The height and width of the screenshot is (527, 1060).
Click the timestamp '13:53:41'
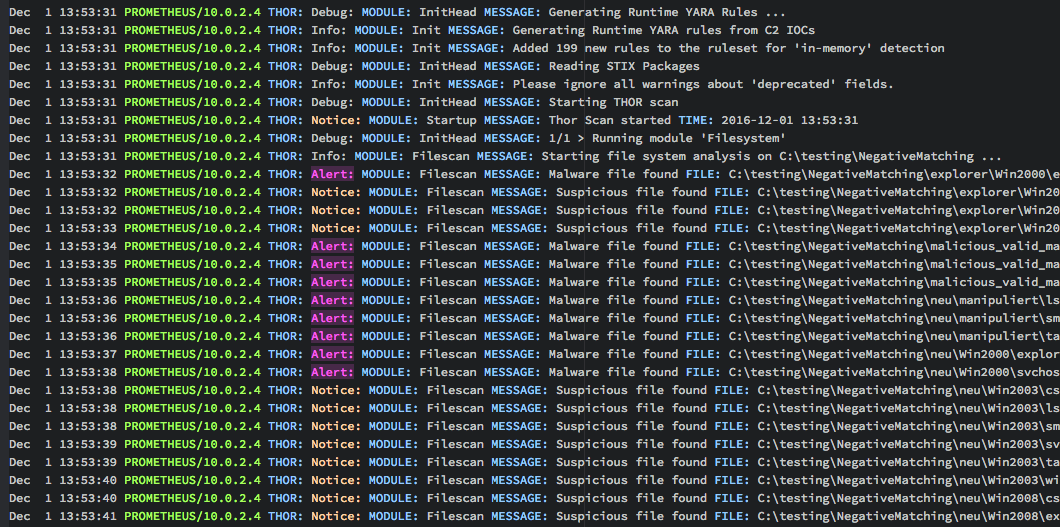[88, 516]
